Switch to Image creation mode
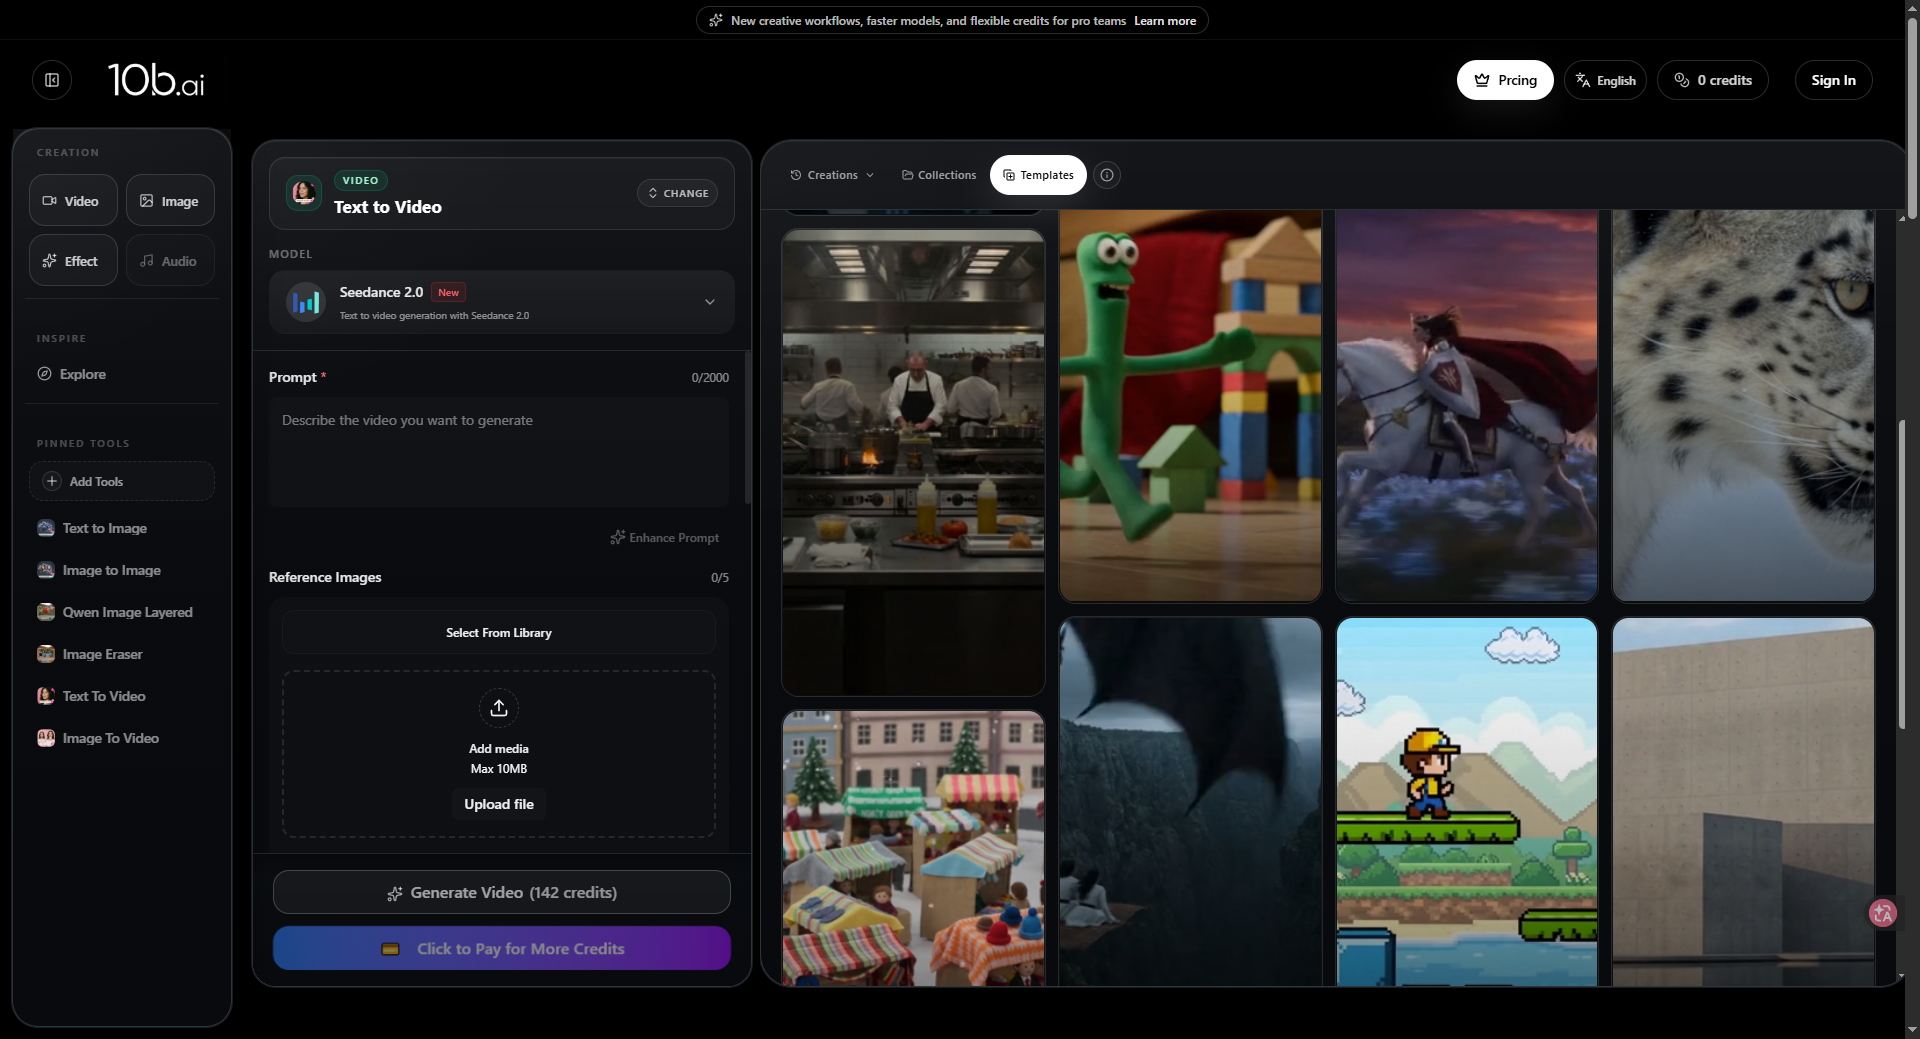Image resolution: width=1920 pixels, height=1039 pixels. (x=170, y=201)
